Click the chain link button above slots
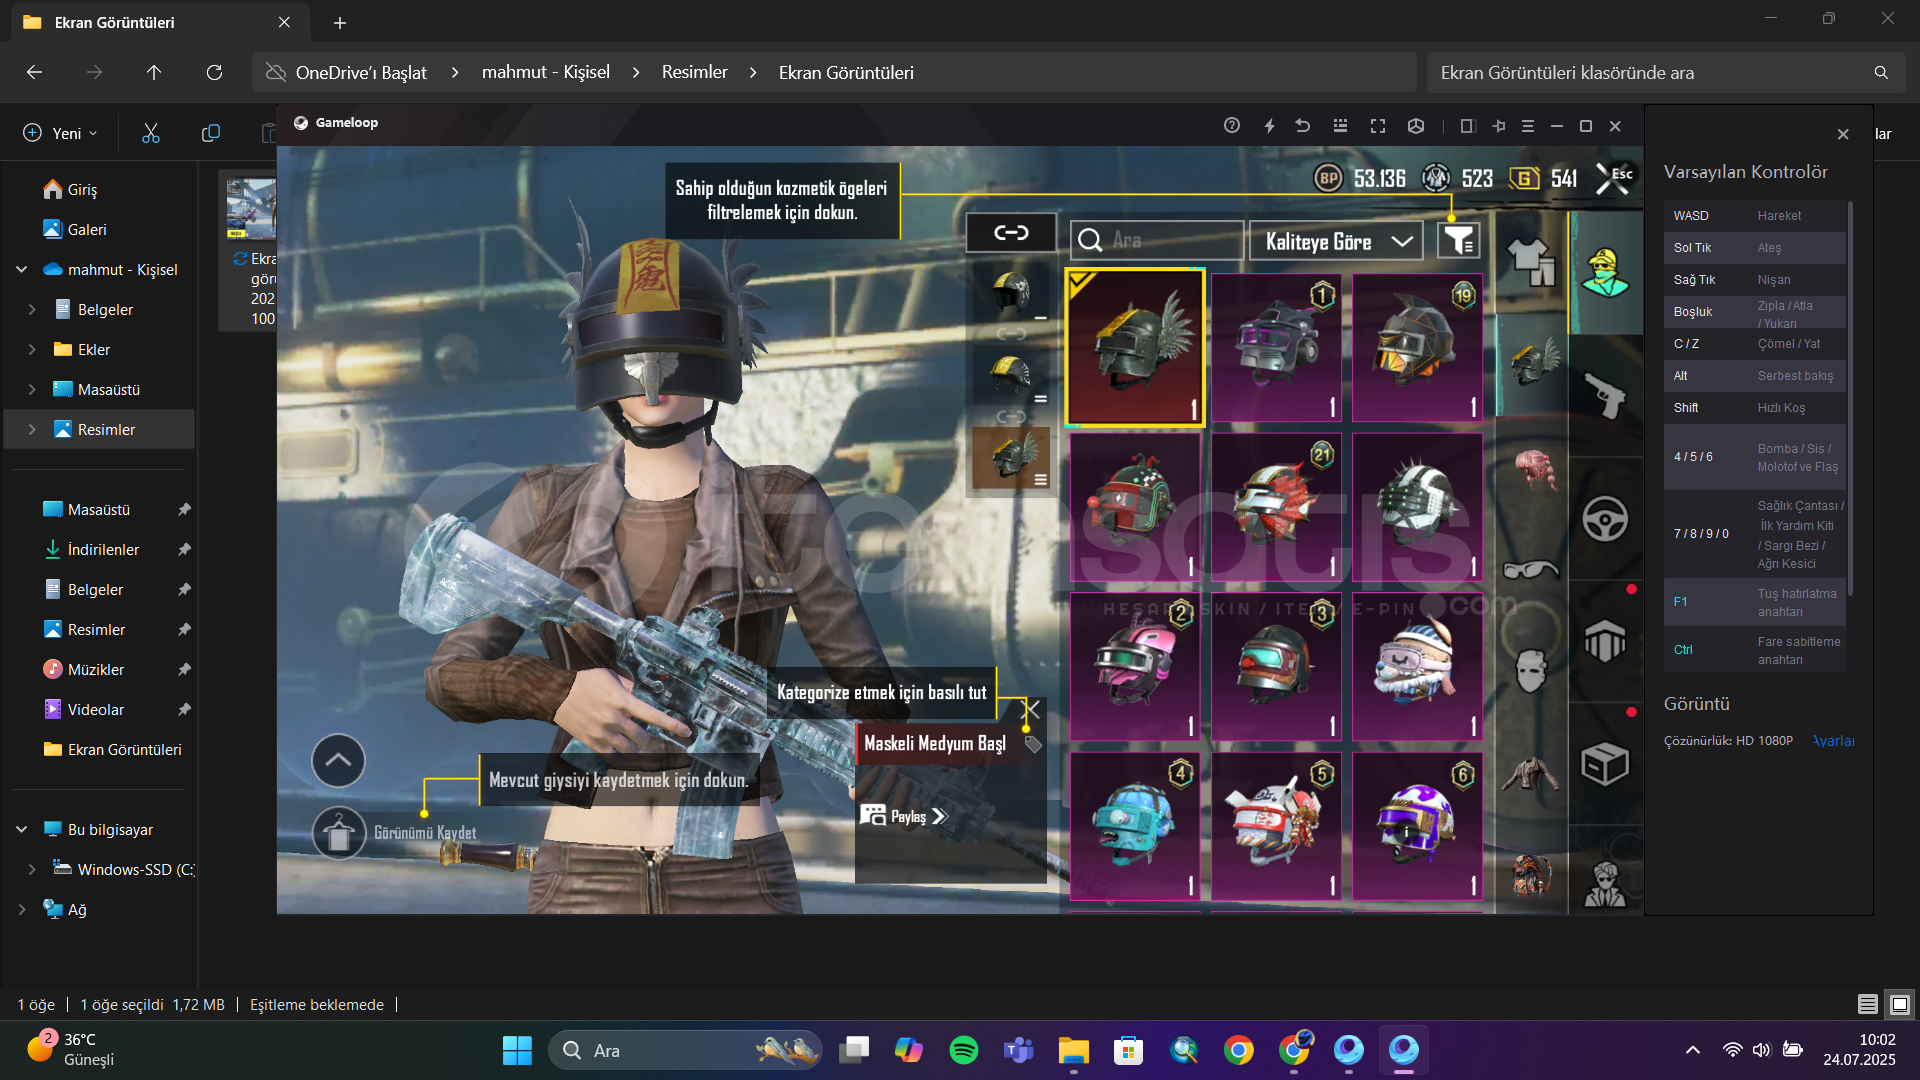The height and width of the screenshot is (1080, 1920). (1011, 233)
